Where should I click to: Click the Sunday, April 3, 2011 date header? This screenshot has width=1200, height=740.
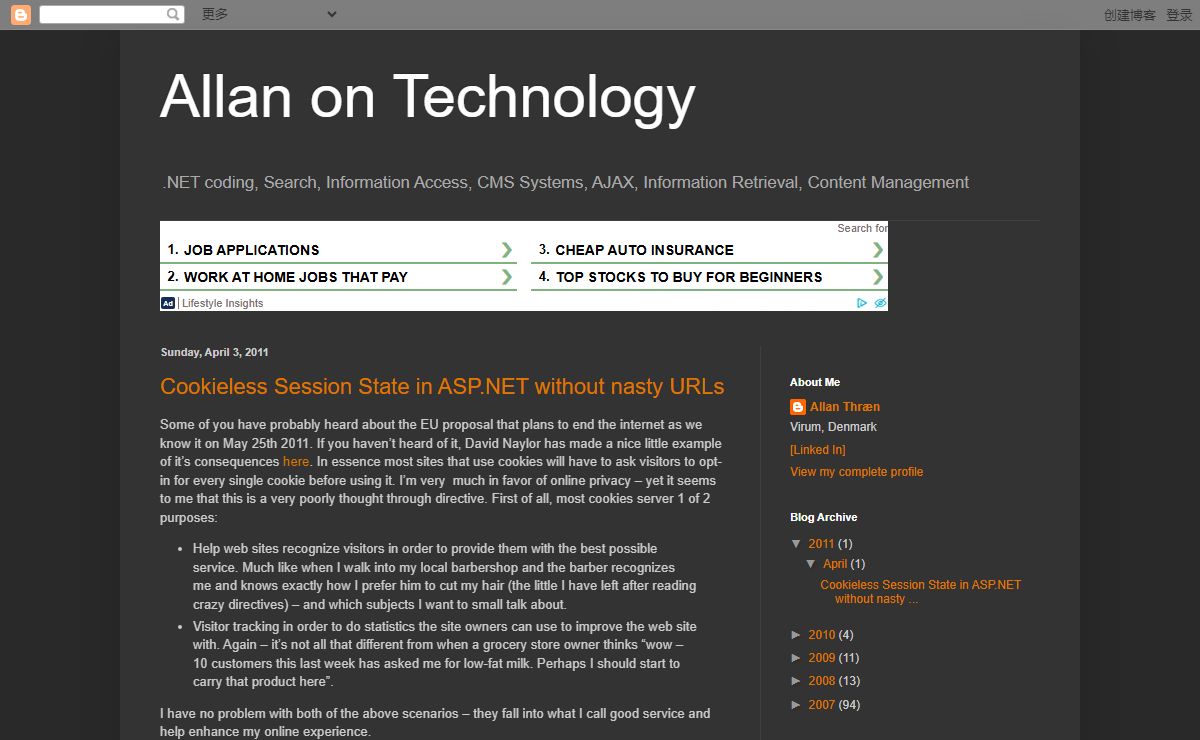[x=214, y=352]
